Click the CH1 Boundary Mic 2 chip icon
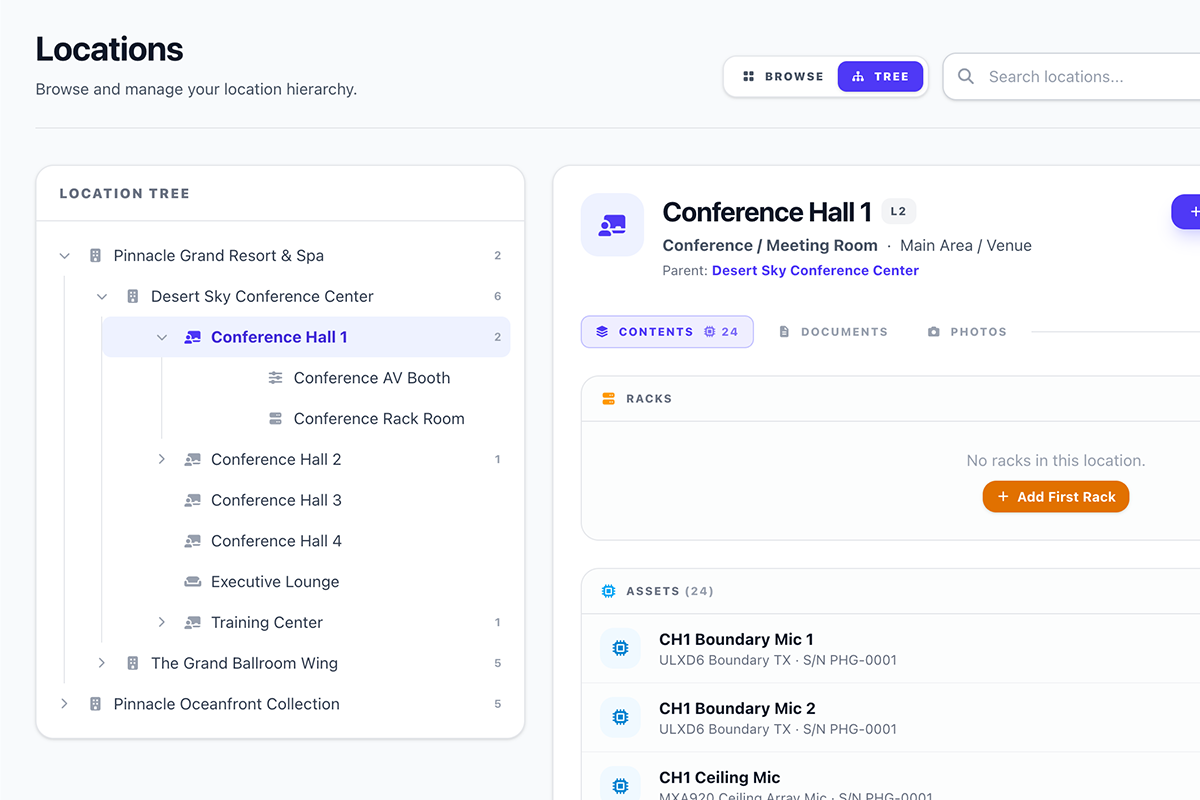This screenshot has height=800, width=1200. click(620, 717)
